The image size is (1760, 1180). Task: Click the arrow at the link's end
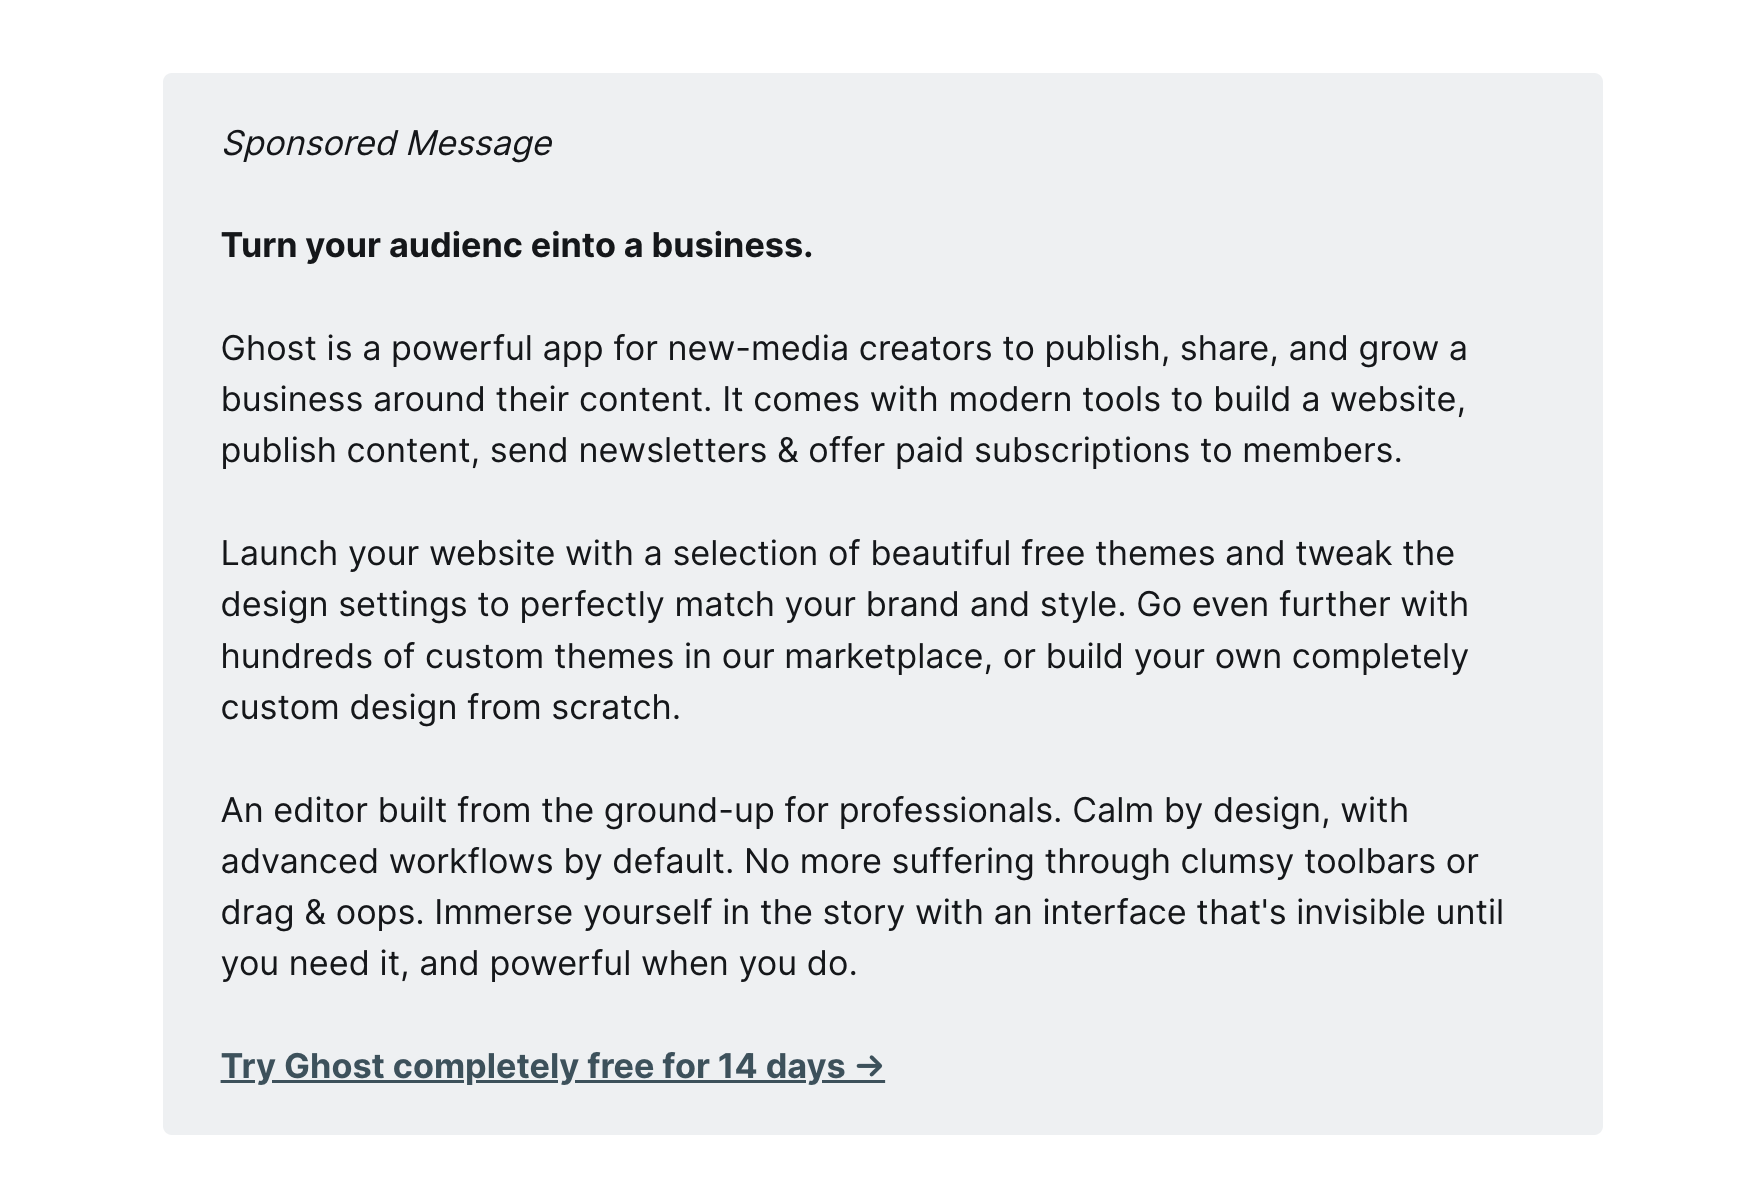(870, 1066)
